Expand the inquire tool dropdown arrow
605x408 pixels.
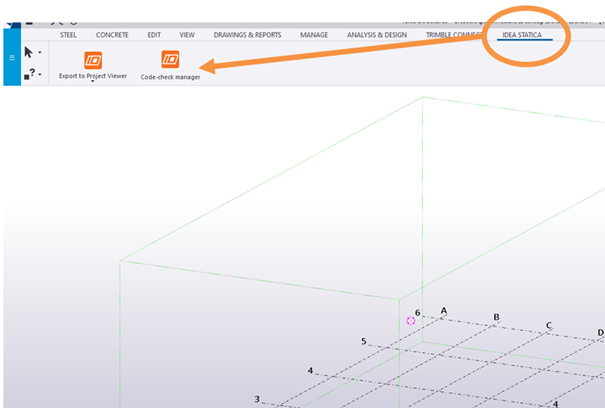tap(40, 75)
